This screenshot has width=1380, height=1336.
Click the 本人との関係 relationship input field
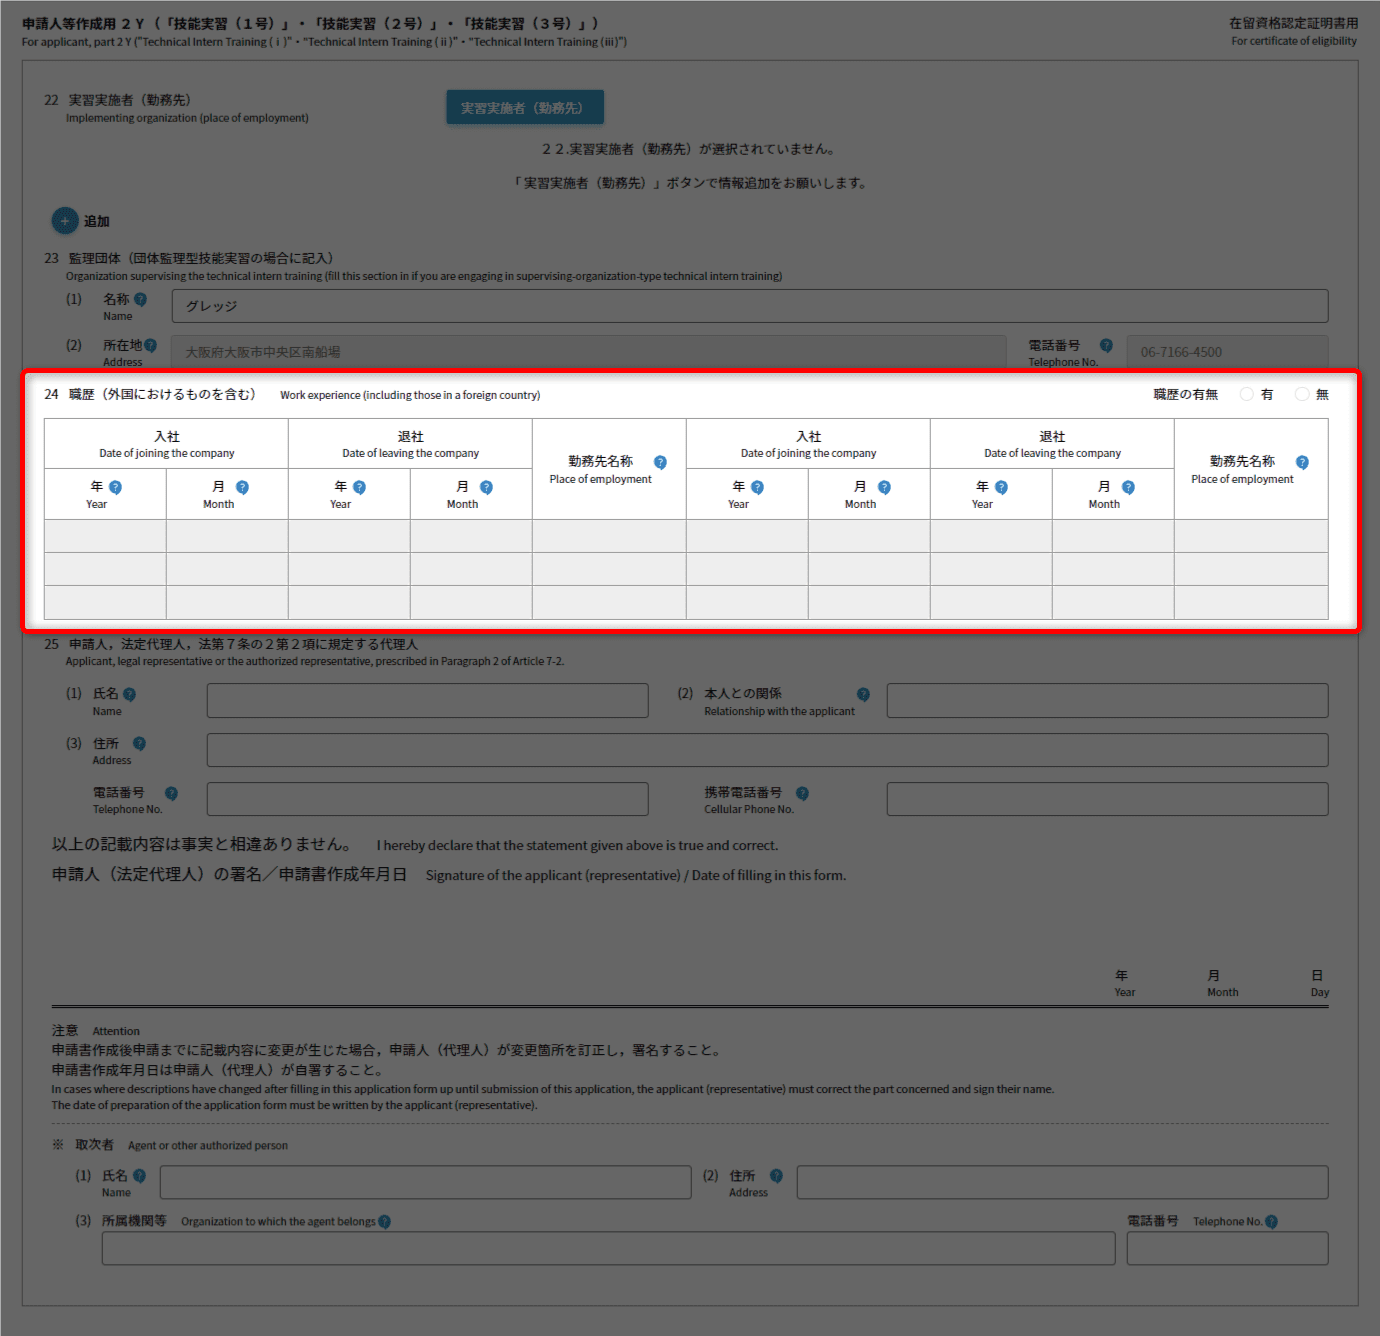(1107, 700)
